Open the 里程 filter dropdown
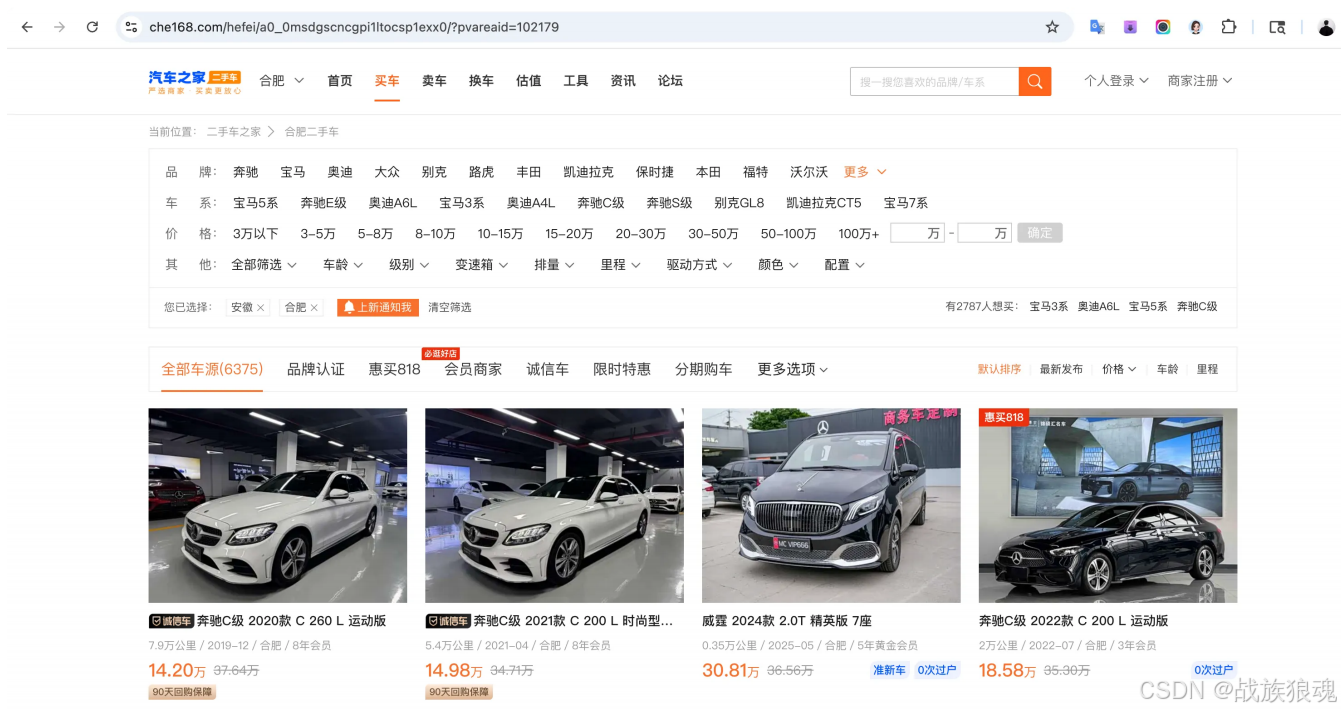The width and height of the screenshot is (1341, 712). (x=621, y=265)
